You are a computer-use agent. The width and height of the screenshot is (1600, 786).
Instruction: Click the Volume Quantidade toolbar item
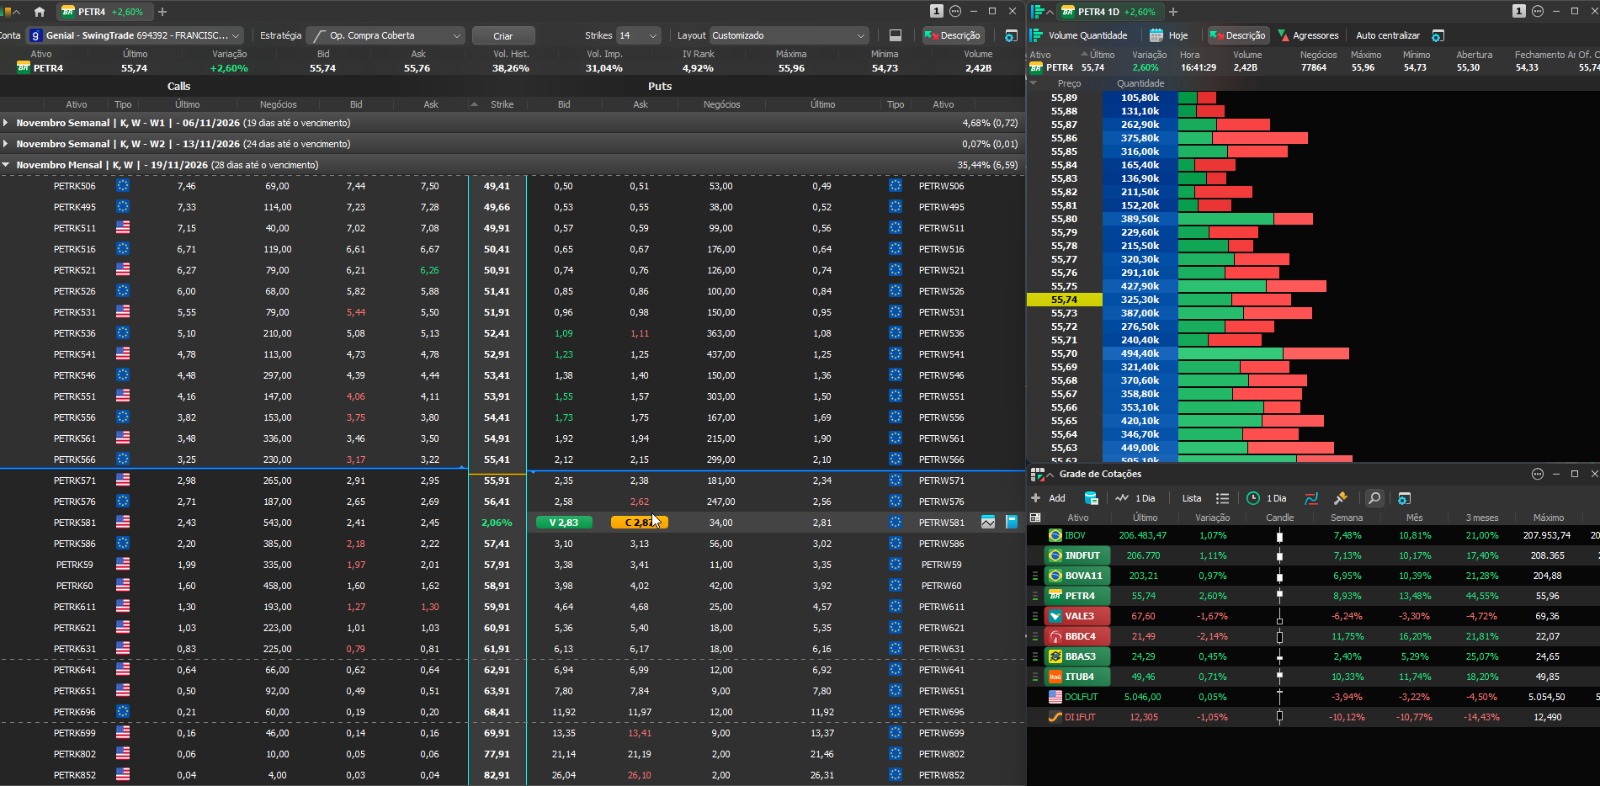click(1079, 35)
